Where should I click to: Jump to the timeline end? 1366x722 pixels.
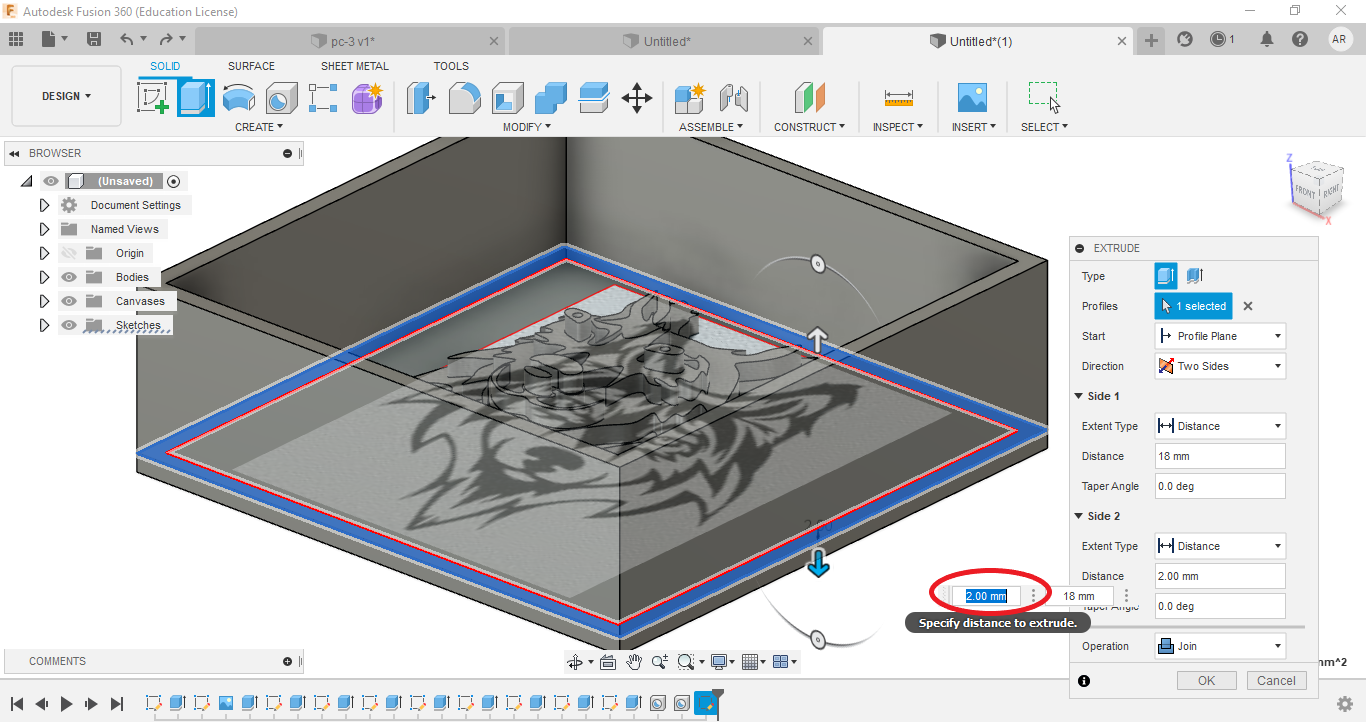tap(117, 703)
